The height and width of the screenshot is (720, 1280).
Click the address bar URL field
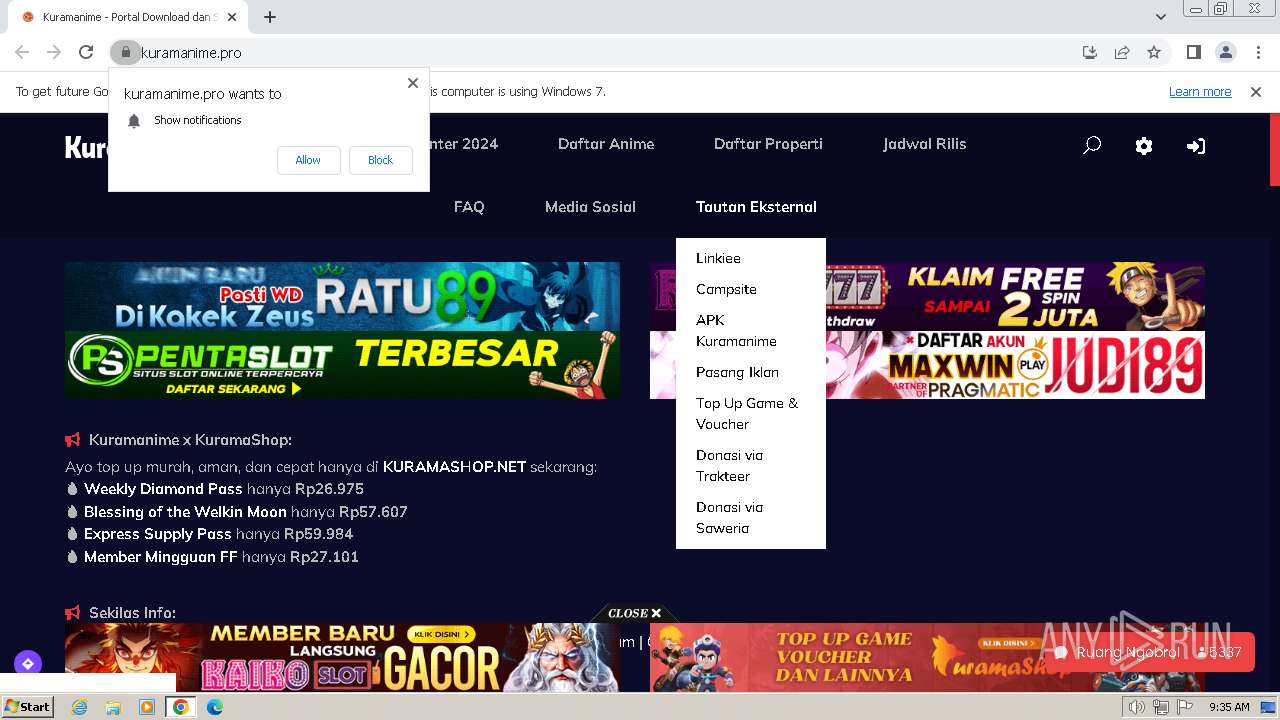point(600,52)
